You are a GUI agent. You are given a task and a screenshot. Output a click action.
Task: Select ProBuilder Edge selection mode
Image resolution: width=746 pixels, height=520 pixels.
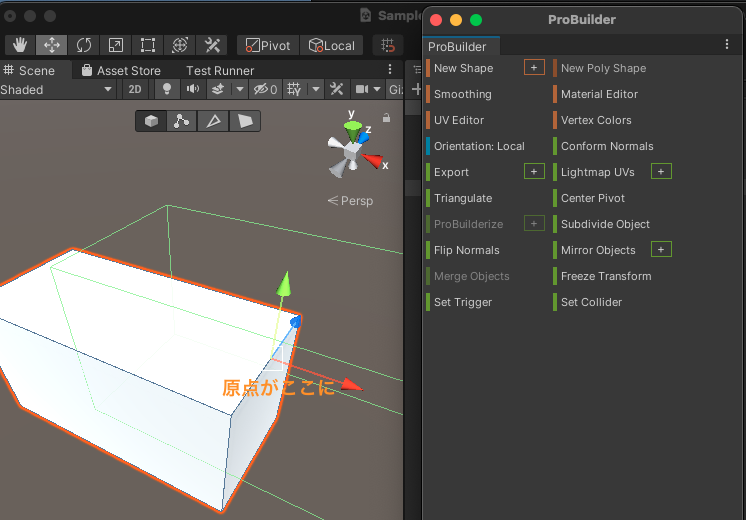point(213,121)
